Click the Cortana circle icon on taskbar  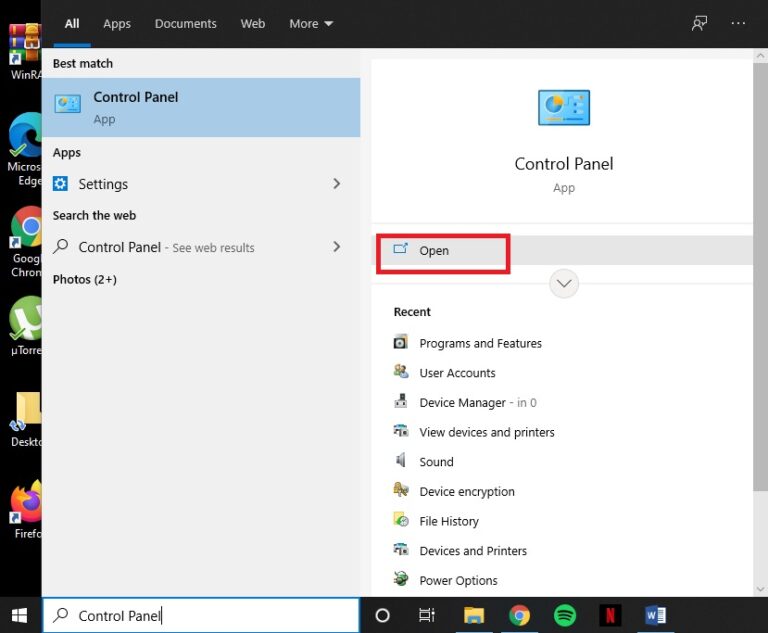pyautogui.click(x=382, y=615)
